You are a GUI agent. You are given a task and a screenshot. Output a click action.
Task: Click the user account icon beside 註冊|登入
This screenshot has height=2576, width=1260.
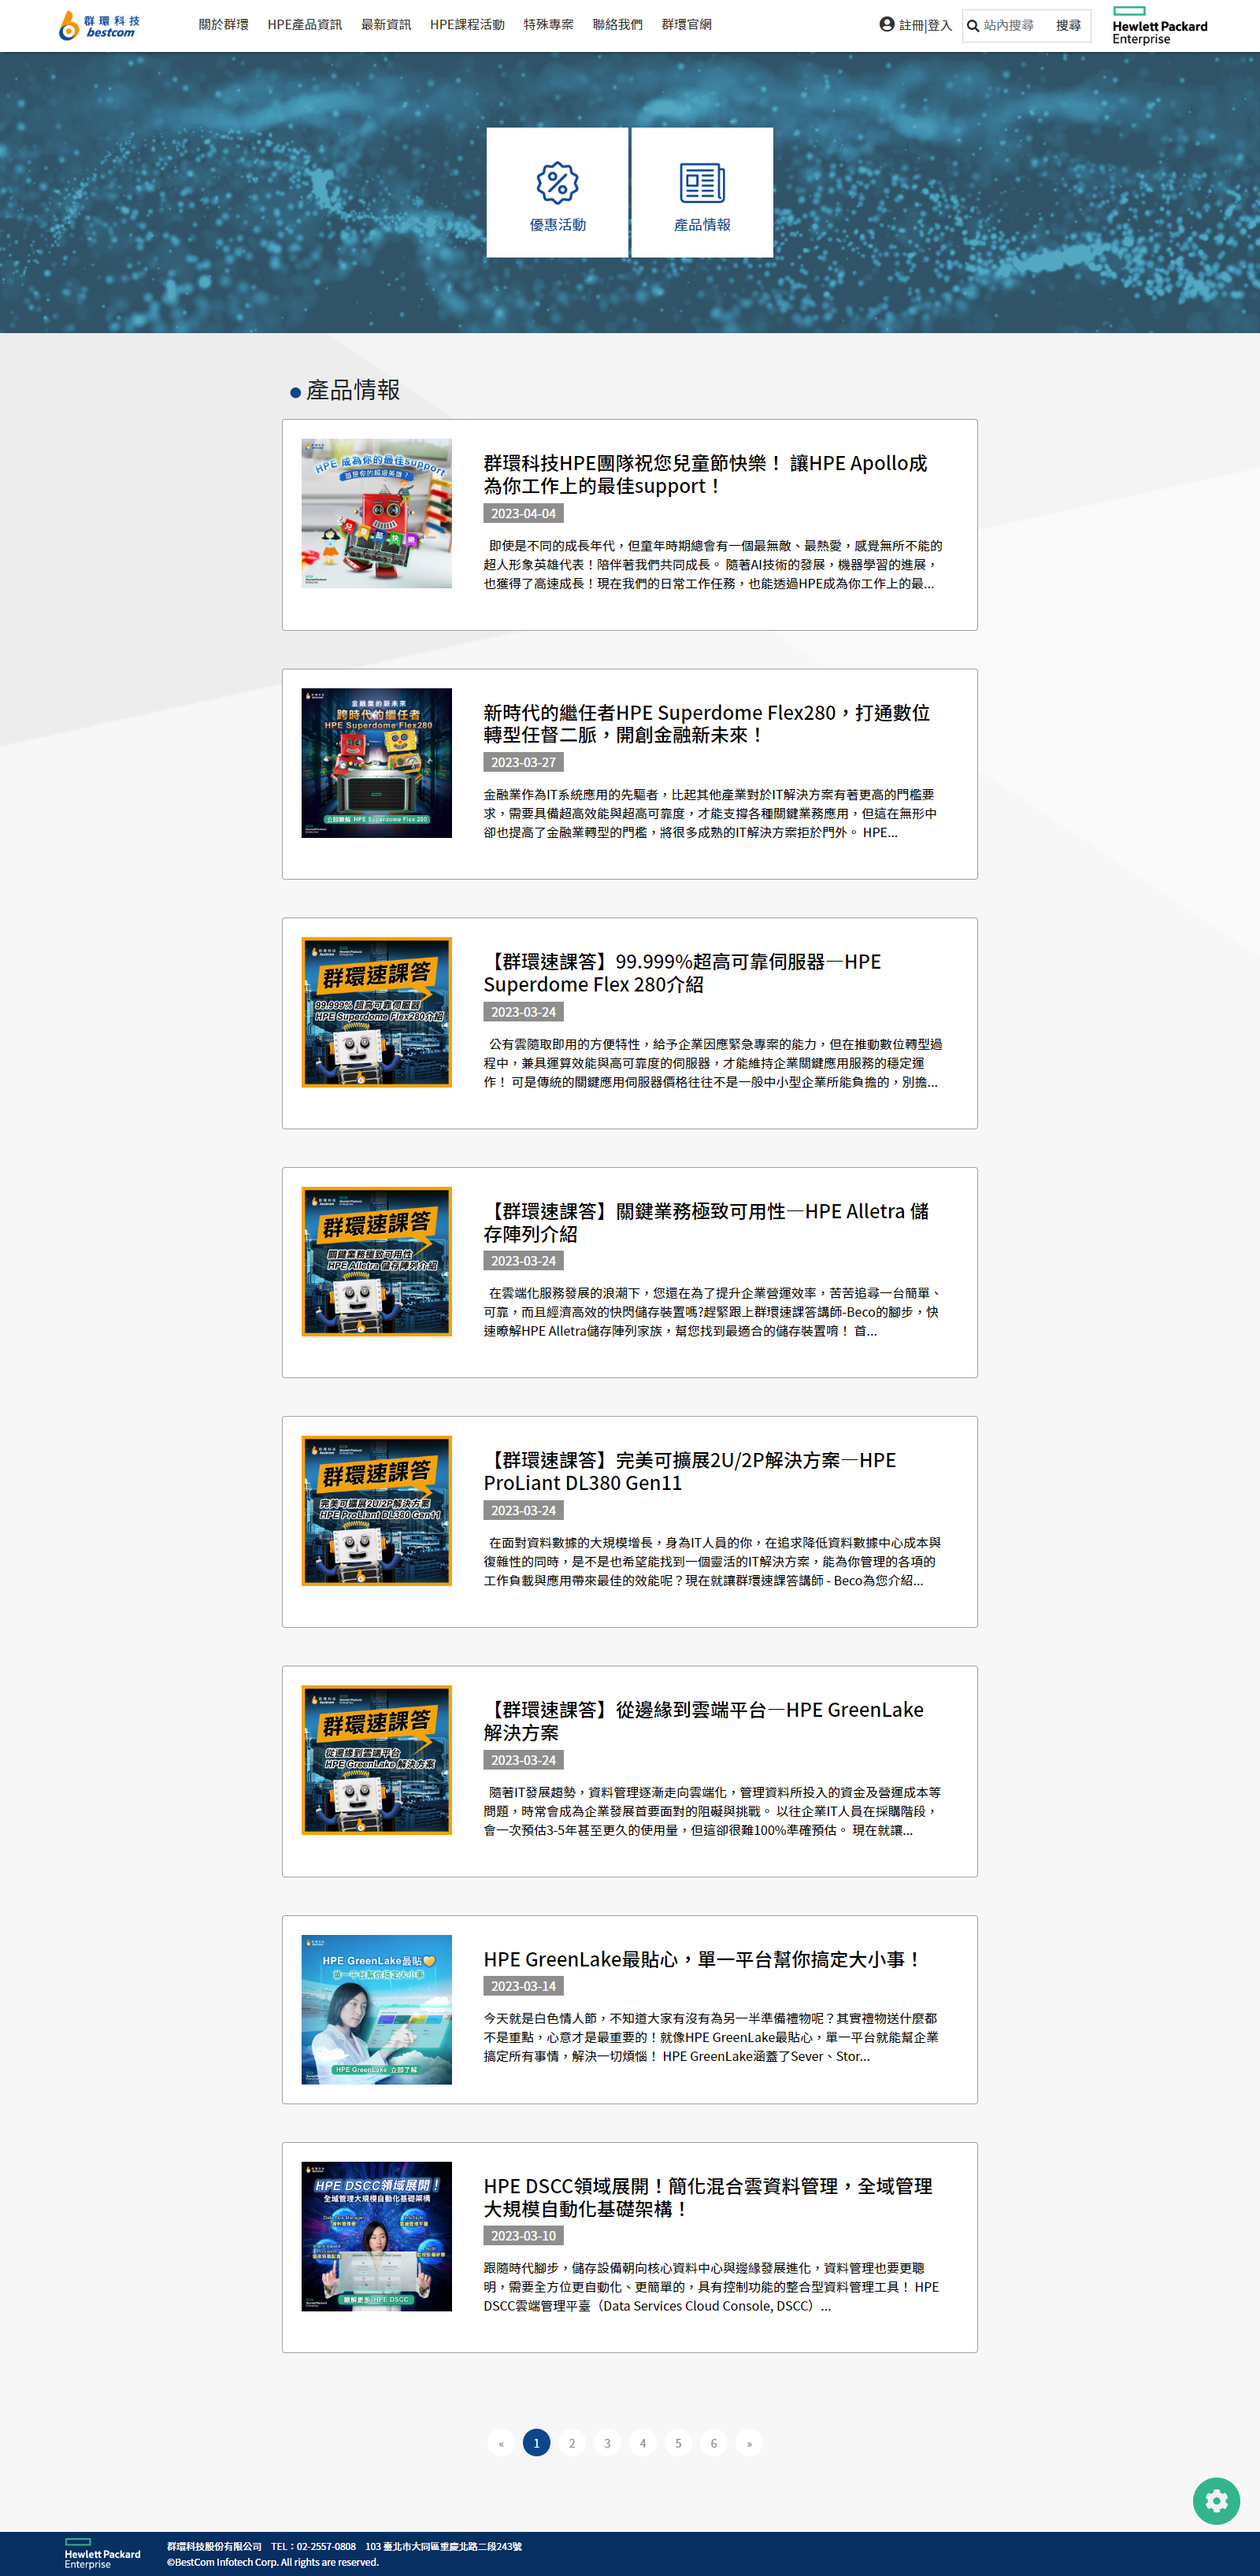tap(886, 24)
